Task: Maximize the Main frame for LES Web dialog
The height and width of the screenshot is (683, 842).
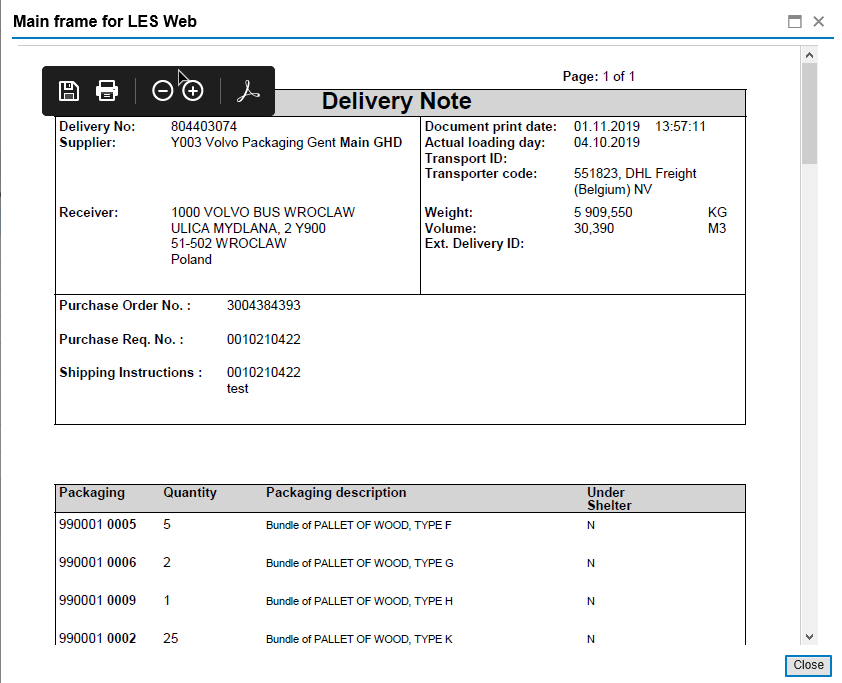Action: pyautogui.click(x=795, y=21)
